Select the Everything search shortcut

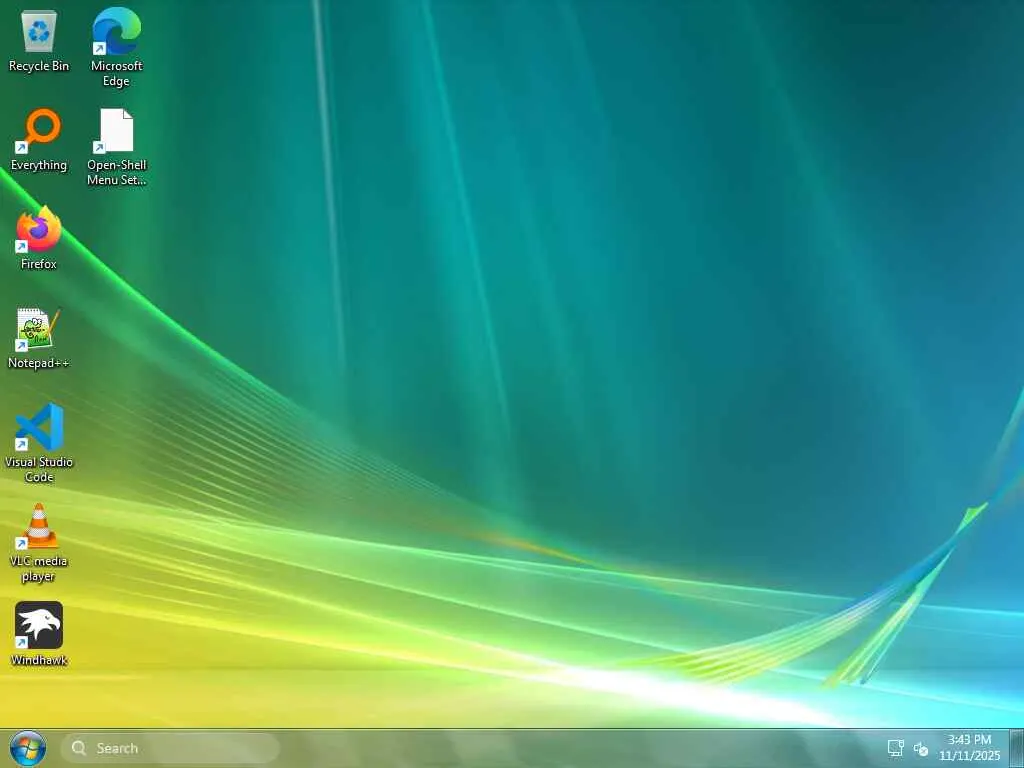39,140
